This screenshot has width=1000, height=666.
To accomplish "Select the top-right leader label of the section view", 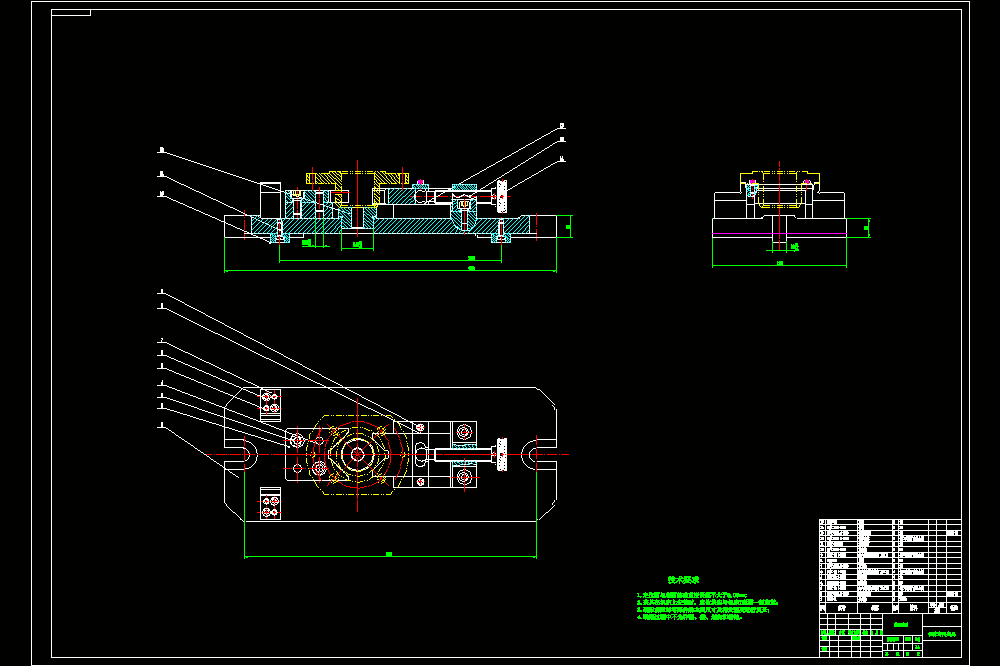I will click(x=562, y=126).
